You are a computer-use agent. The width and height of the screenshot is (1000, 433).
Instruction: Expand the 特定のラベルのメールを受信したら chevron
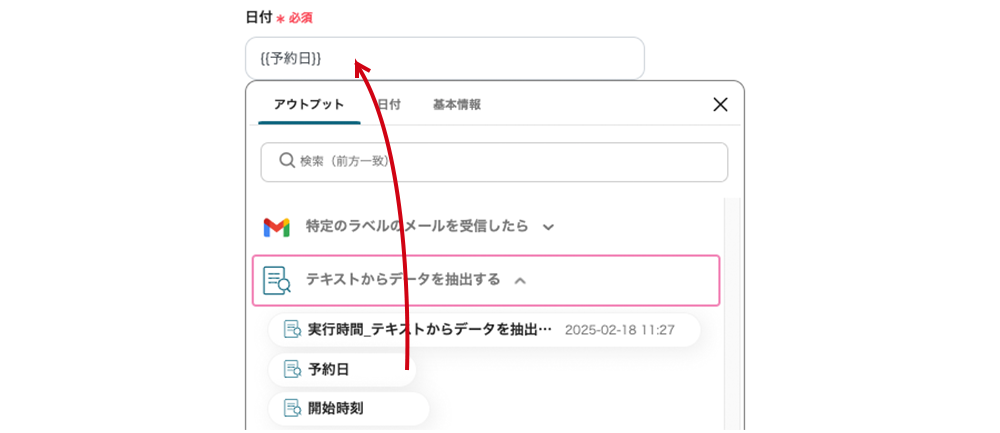point(548,227)
